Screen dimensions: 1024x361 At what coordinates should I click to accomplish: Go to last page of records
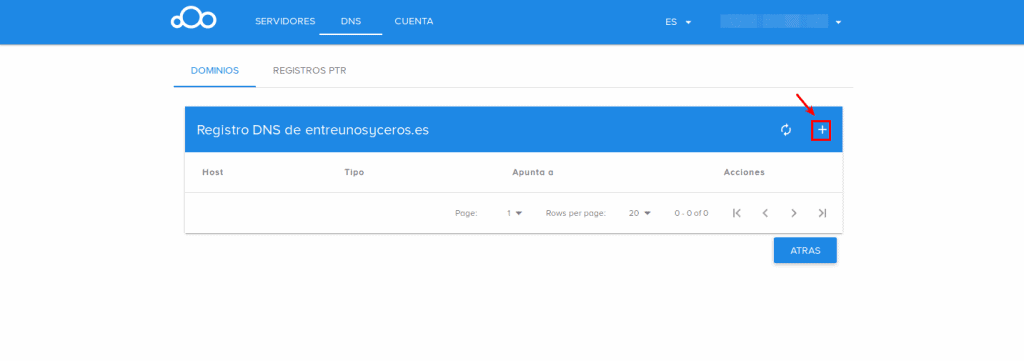click(822, 213)
